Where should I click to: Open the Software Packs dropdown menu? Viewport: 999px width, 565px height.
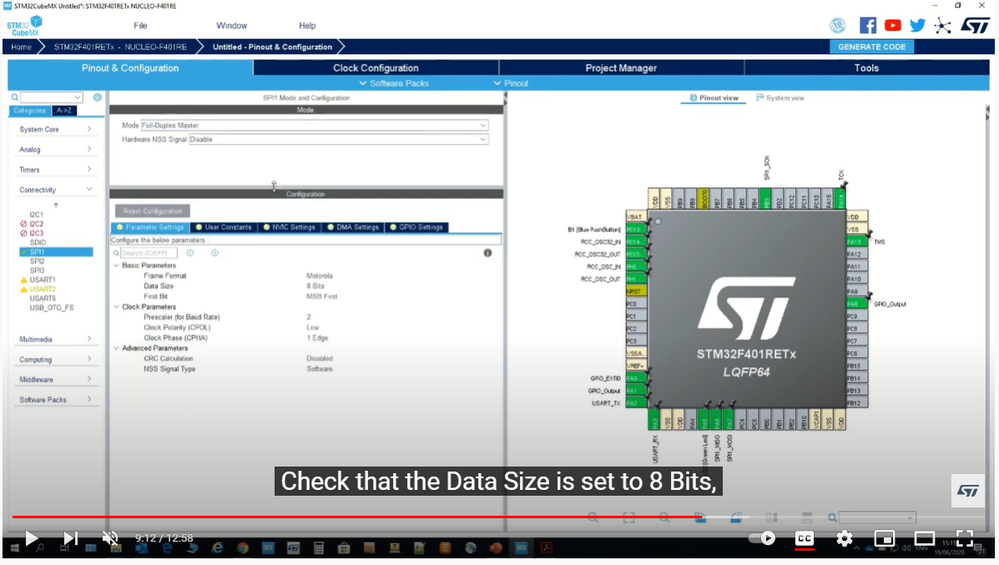coord(394,83)
